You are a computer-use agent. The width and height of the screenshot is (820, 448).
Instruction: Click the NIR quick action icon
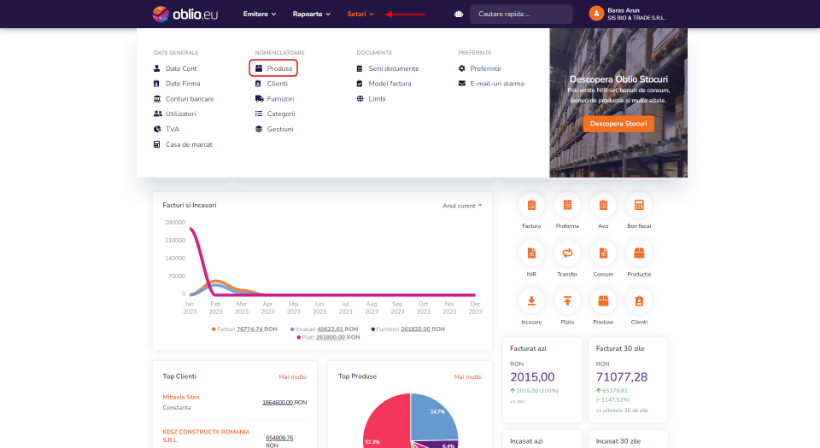(x=531, y=254)
